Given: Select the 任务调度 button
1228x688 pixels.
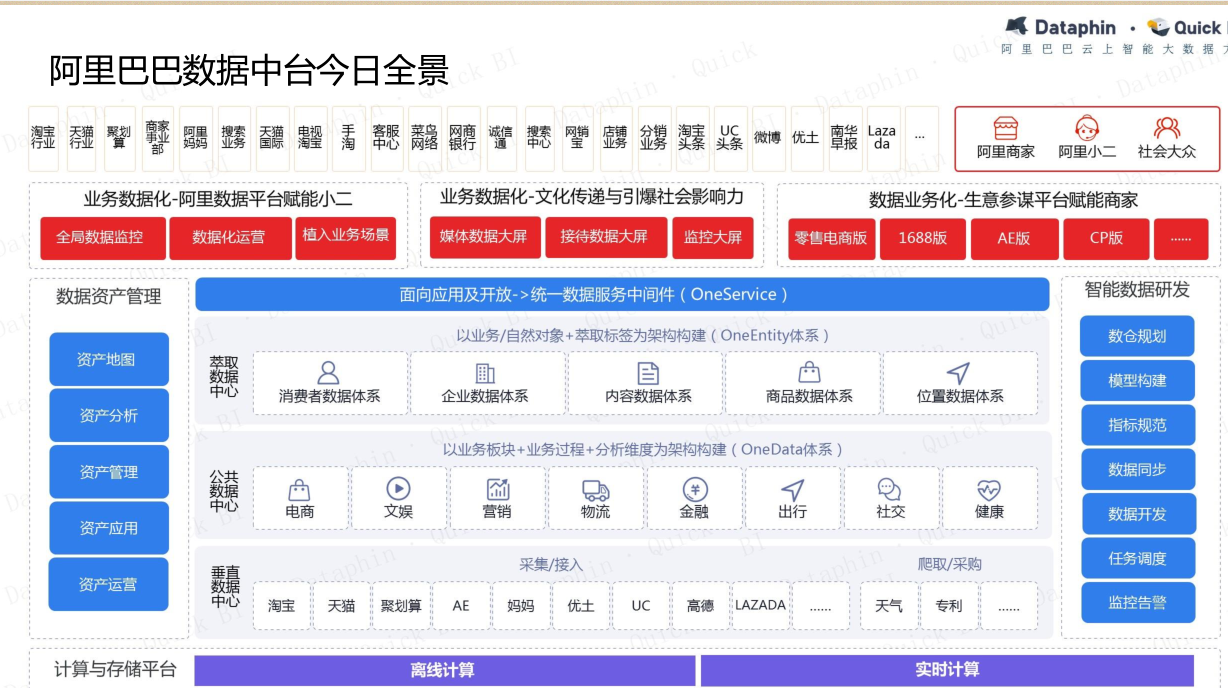Looking at the screenshot, I should coord(1137,559).
